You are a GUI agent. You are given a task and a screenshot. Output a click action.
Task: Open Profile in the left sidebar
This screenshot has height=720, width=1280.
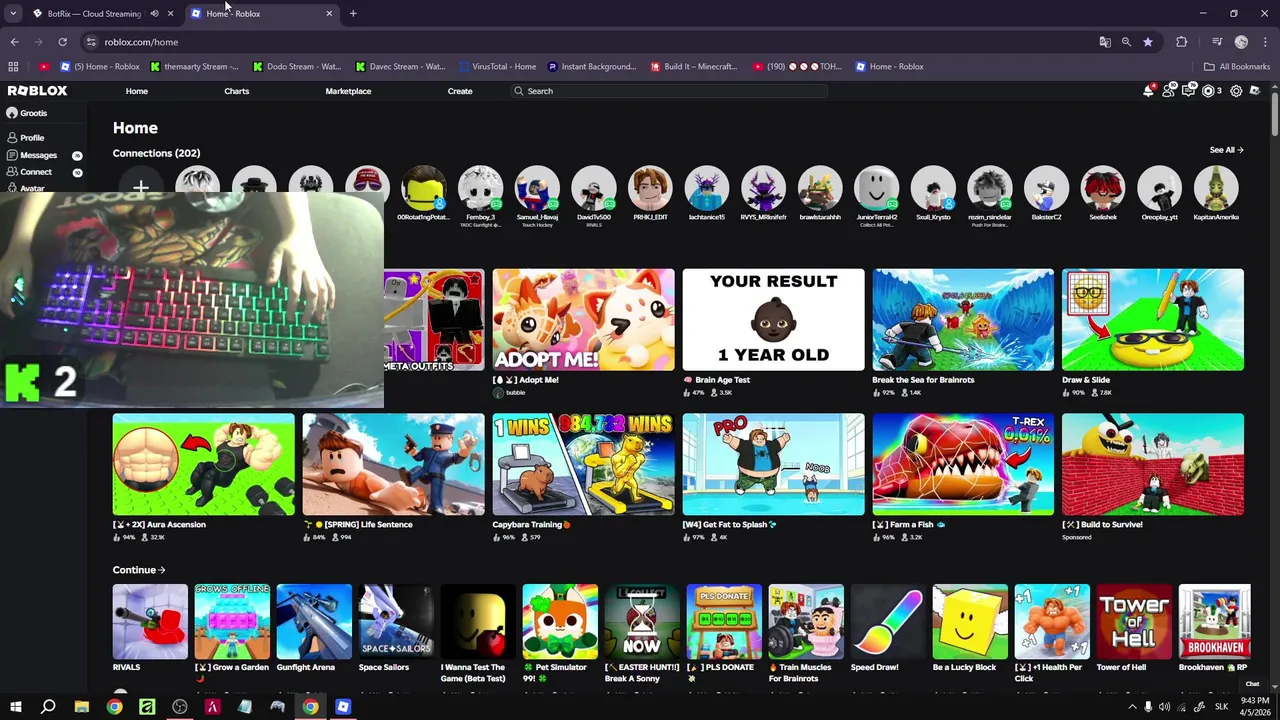point(32,137)
